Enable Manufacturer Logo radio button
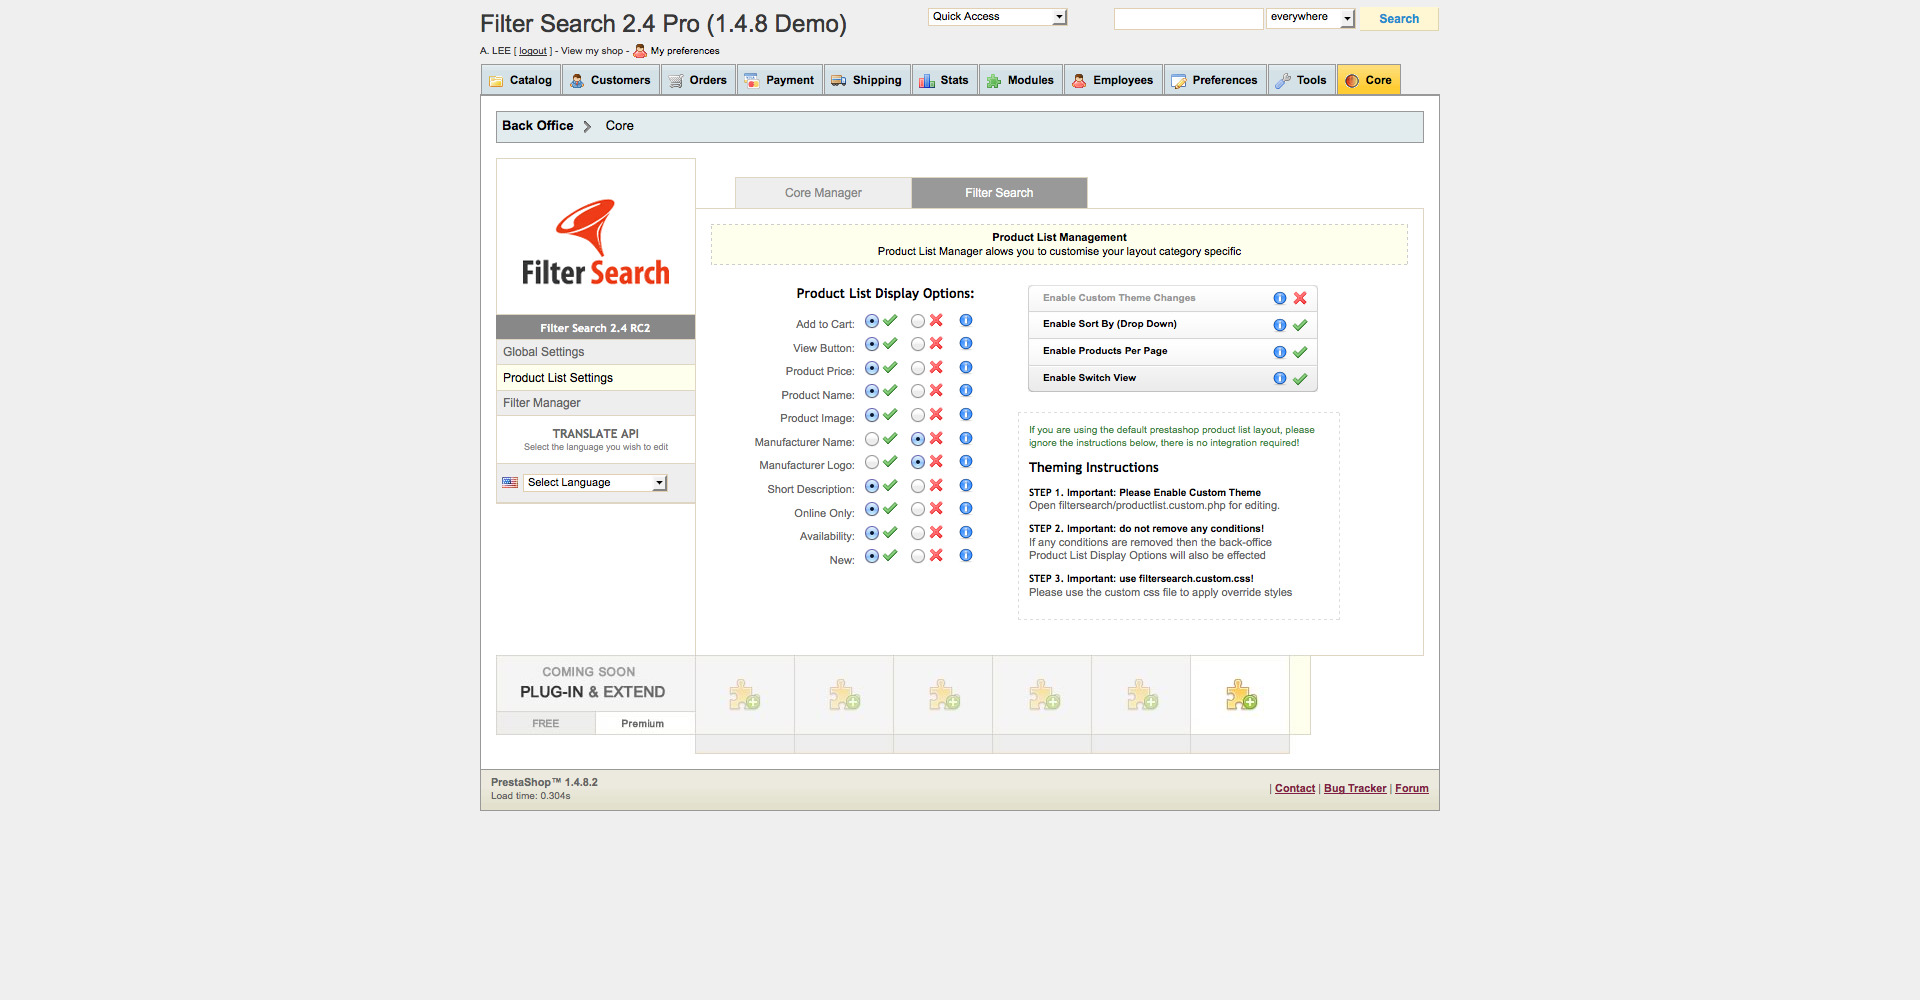 [872, 462]
